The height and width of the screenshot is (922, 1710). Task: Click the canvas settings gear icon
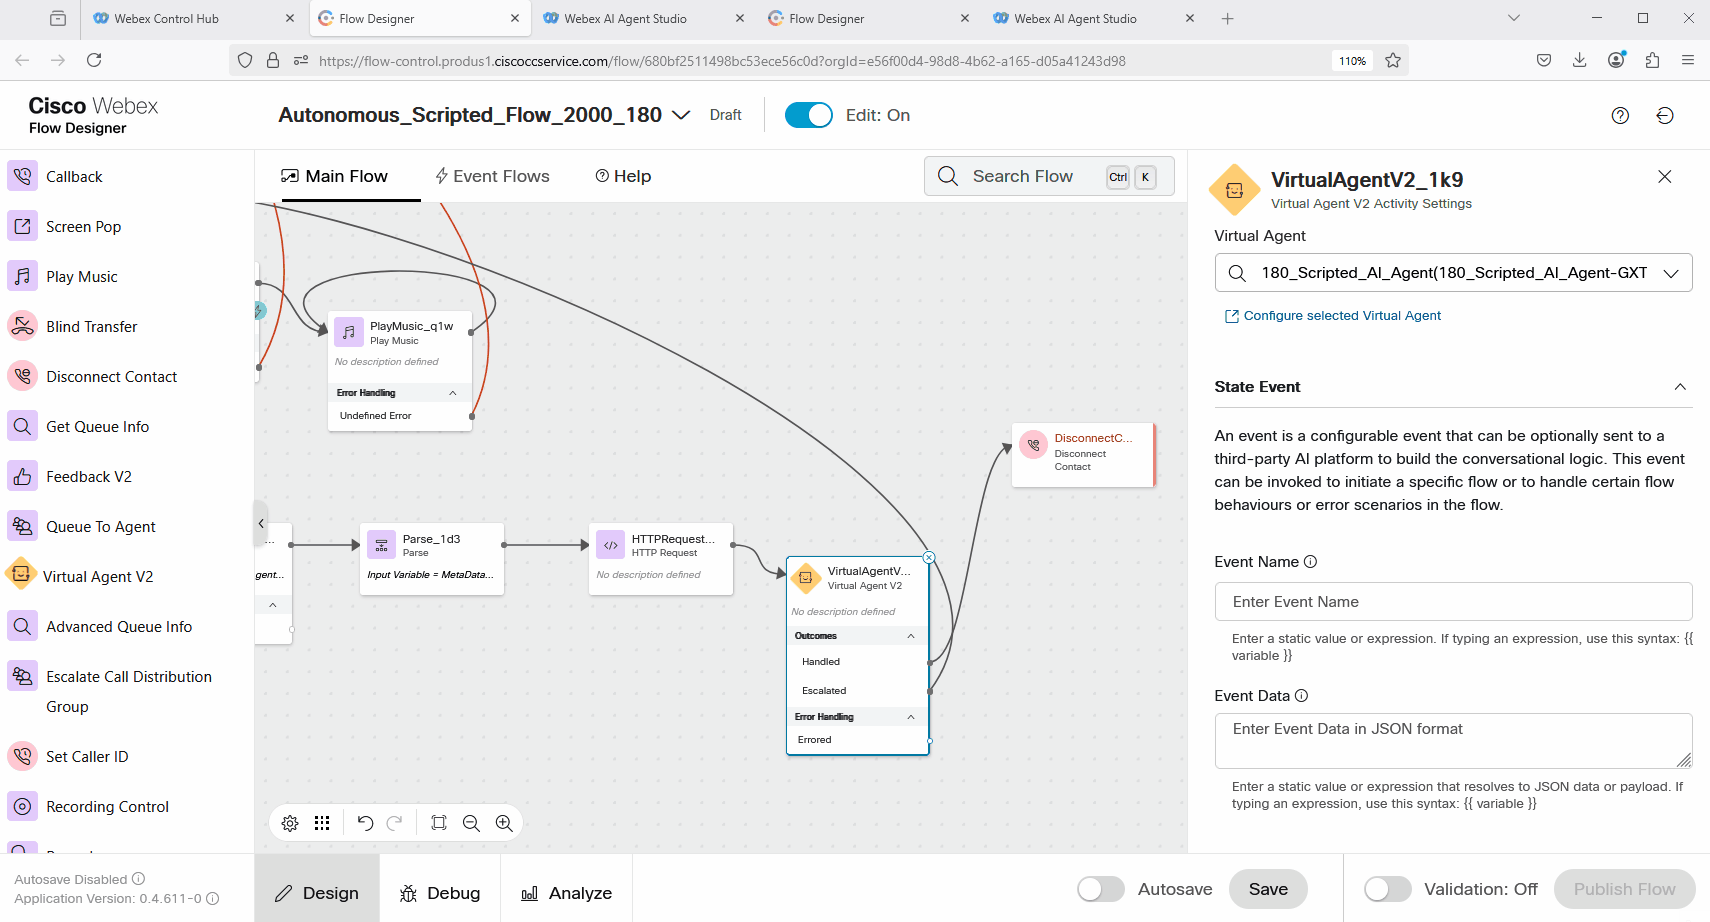click(290, 823)
